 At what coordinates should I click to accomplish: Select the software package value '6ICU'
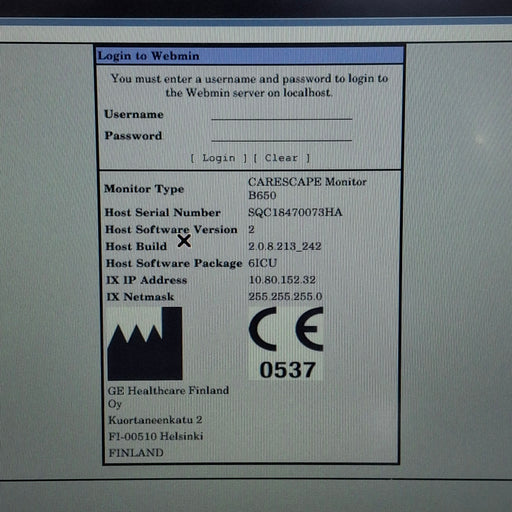262,263
